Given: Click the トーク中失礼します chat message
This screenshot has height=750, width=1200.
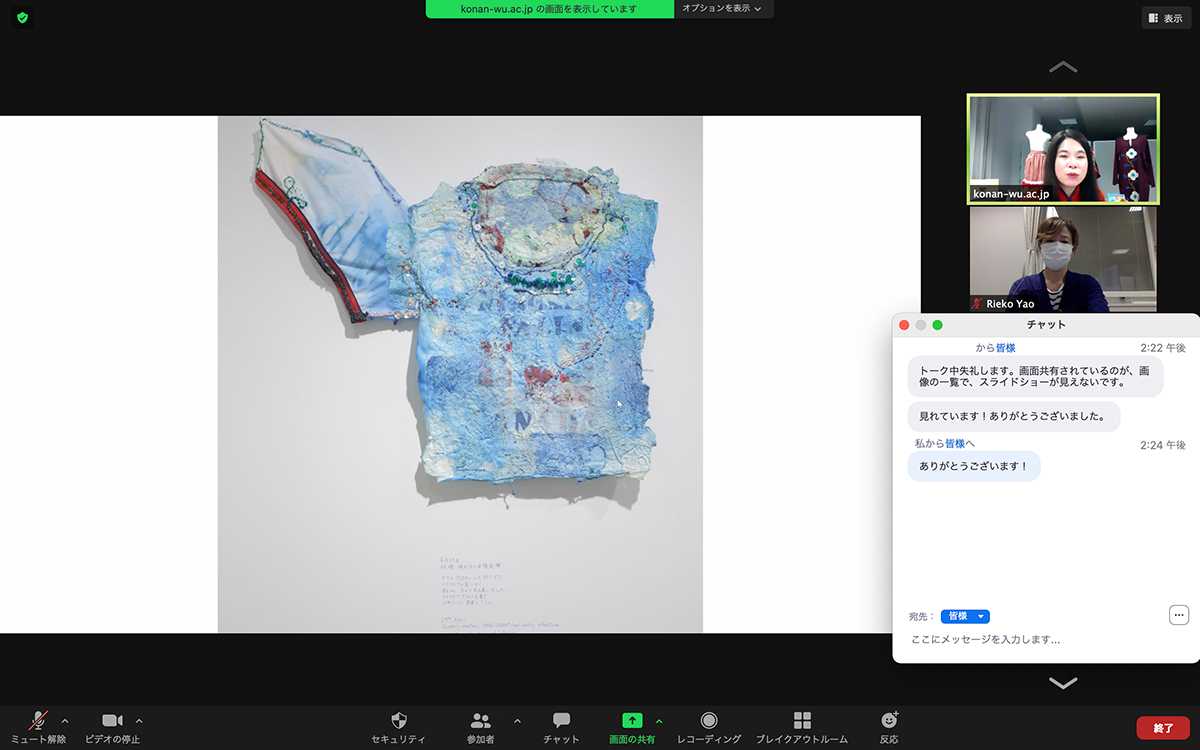Looking at the screenshot, I should (x=1035, y=376).
